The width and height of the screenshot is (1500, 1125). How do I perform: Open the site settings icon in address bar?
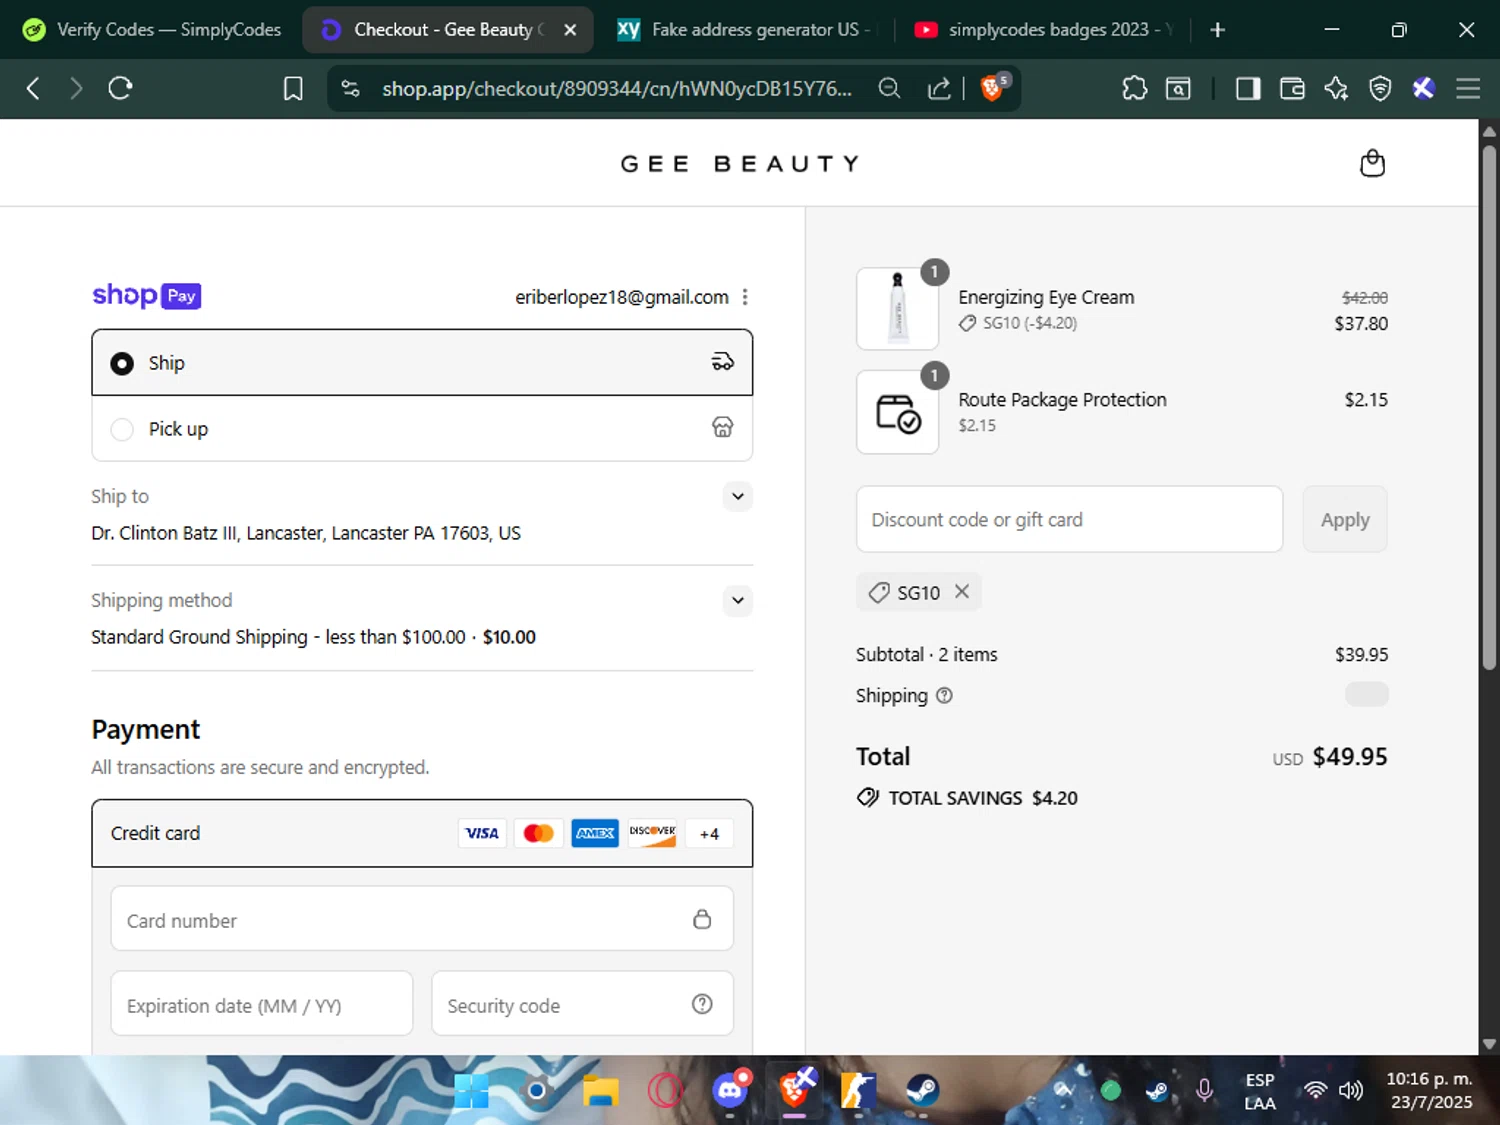(350, 88)
